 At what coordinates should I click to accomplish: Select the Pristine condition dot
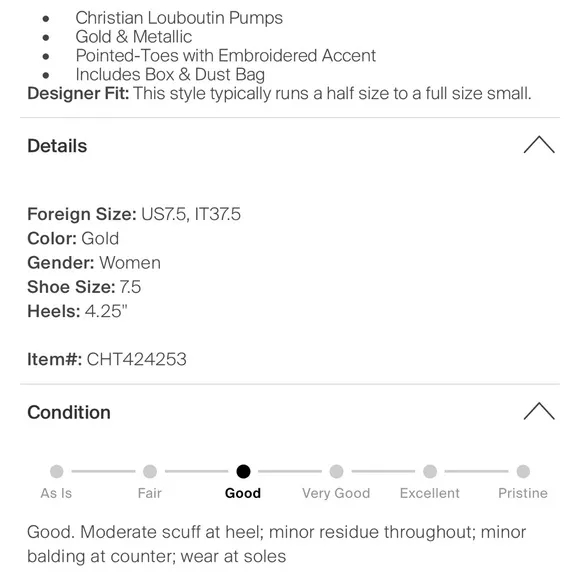tap(523, 471)
